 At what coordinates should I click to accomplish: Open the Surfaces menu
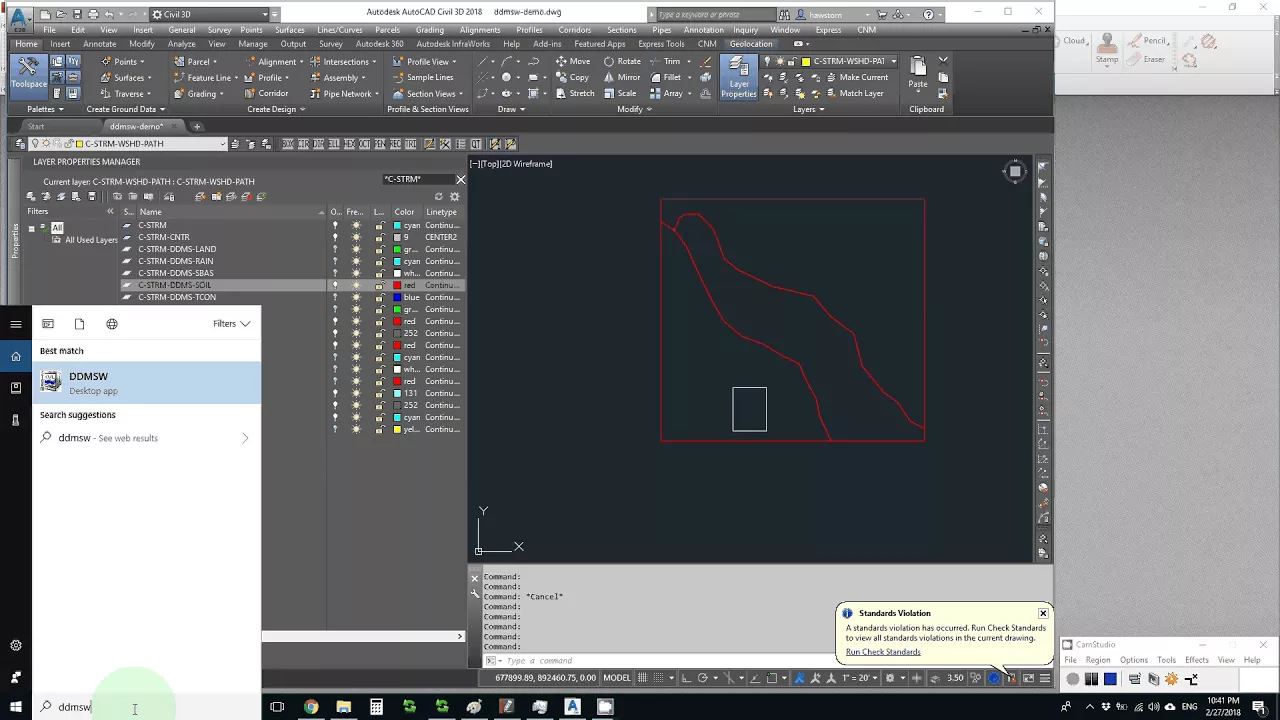pyautogui.click(x=290, y=30)
